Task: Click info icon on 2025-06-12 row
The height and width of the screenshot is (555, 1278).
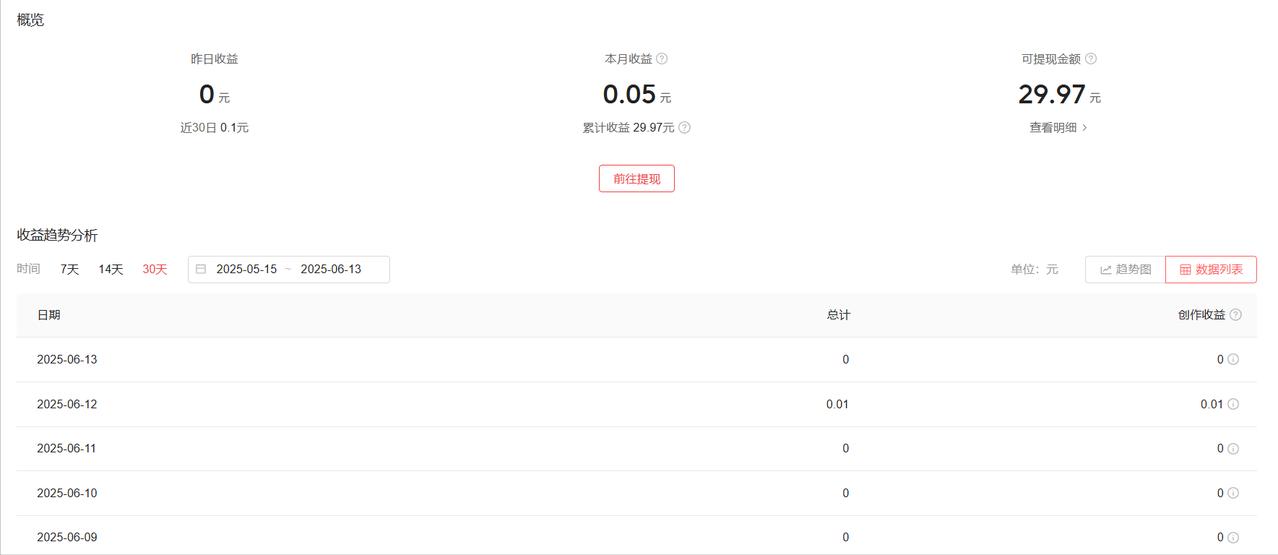Action: 1233,405
